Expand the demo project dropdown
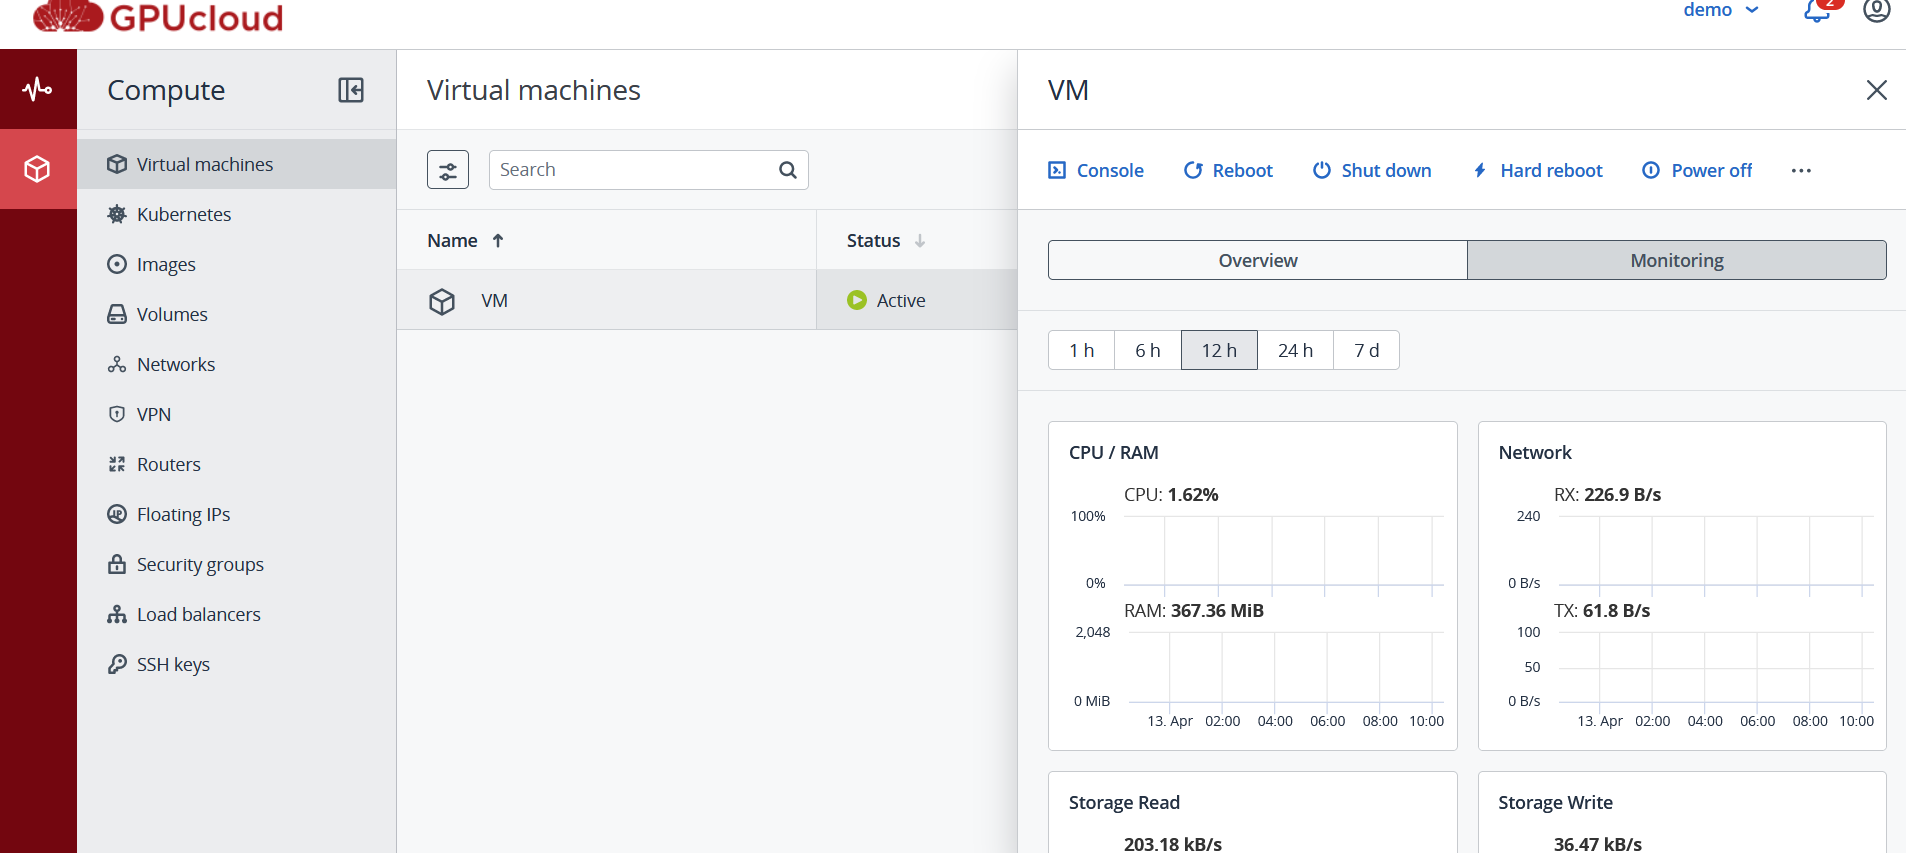 click(1721, 10)
